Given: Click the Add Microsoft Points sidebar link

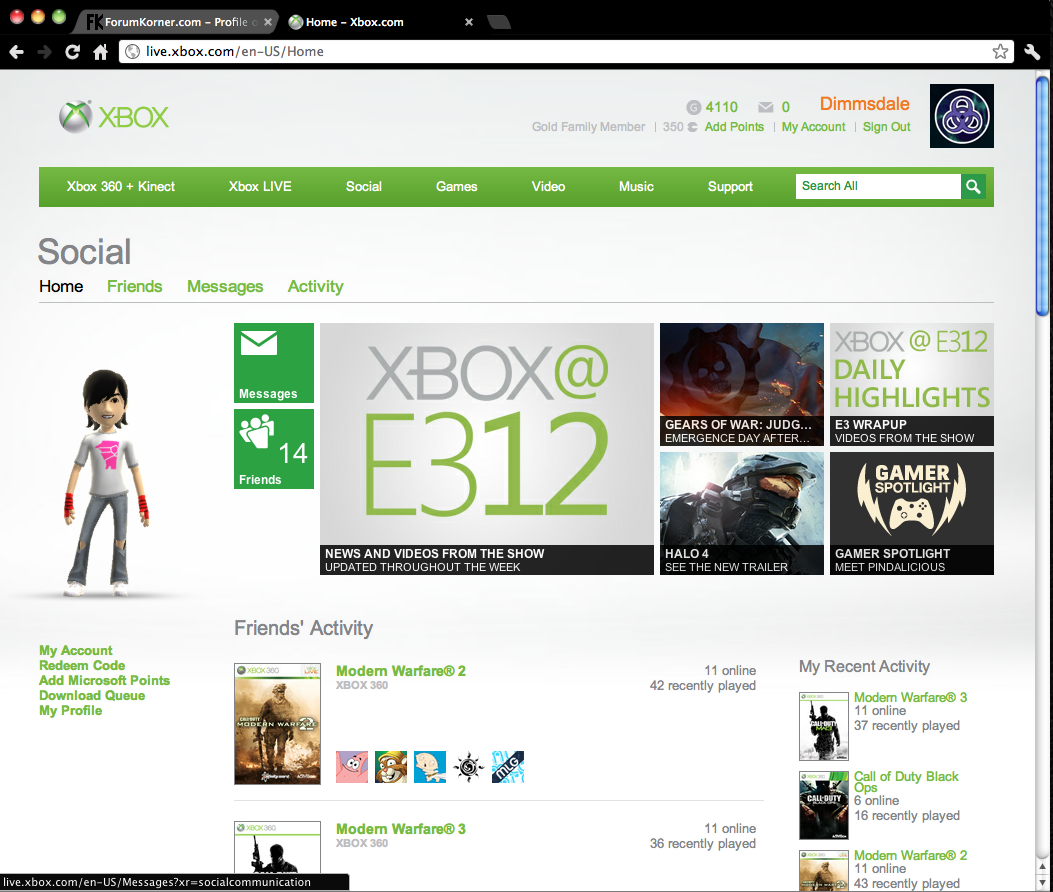Looking at the screenshot, I should pyautogui.click(x=104, y=680).
